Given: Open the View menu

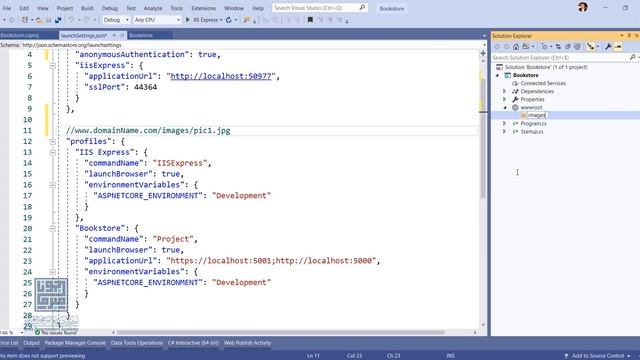Looking at the screenshot, I should click(42, 8).
